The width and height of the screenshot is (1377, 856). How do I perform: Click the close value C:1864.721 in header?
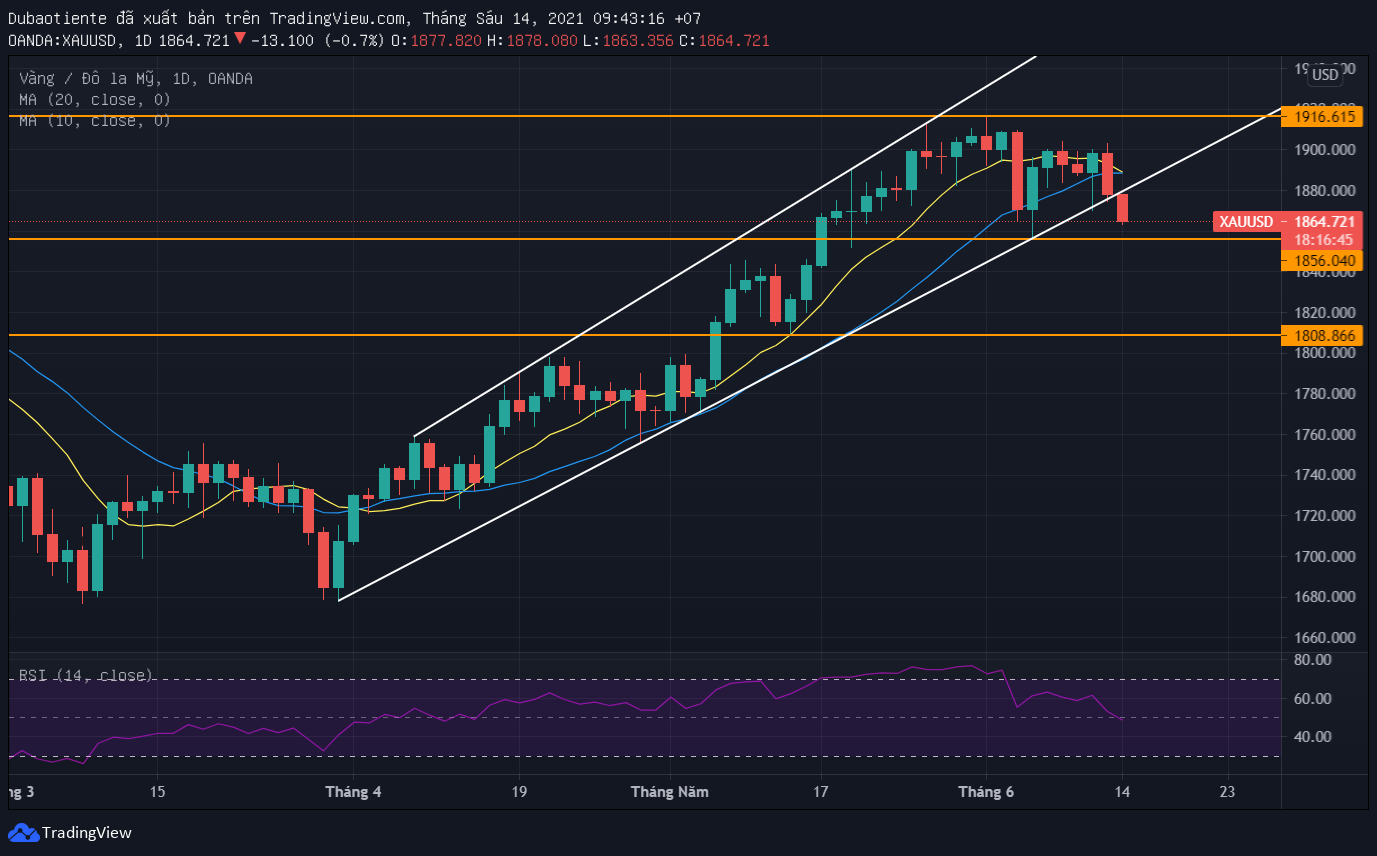pyautogui.click(x=723, y=40)
